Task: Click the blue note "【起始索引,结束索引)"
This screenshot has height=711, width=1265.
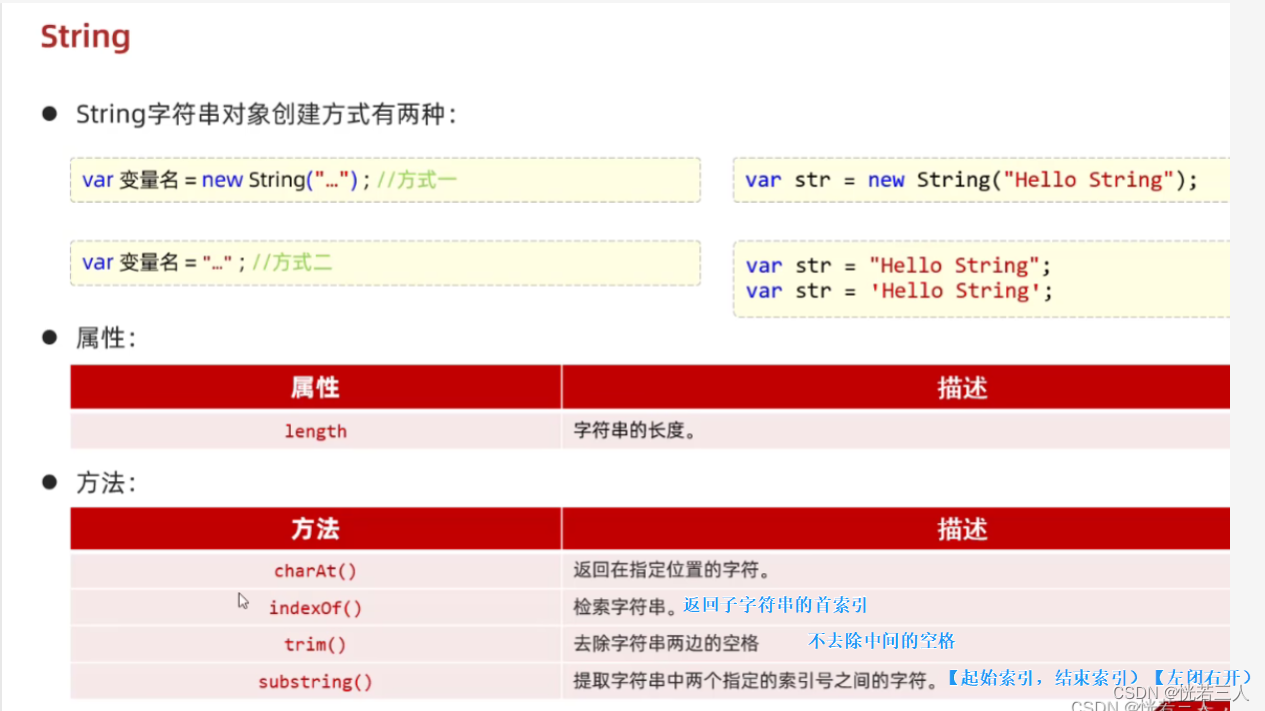Action: [1044, 678]
